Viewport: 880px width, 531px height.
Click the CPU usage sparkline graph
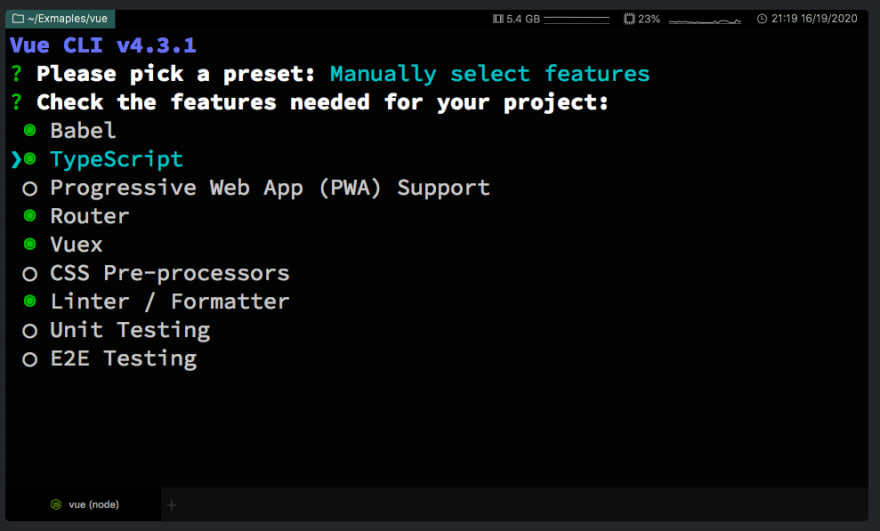[705, 21]
